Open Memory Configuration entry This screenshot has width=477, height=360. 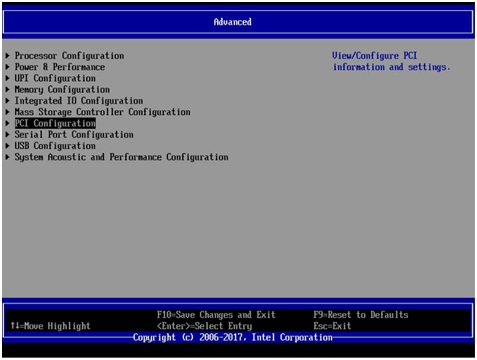point(62,90)
